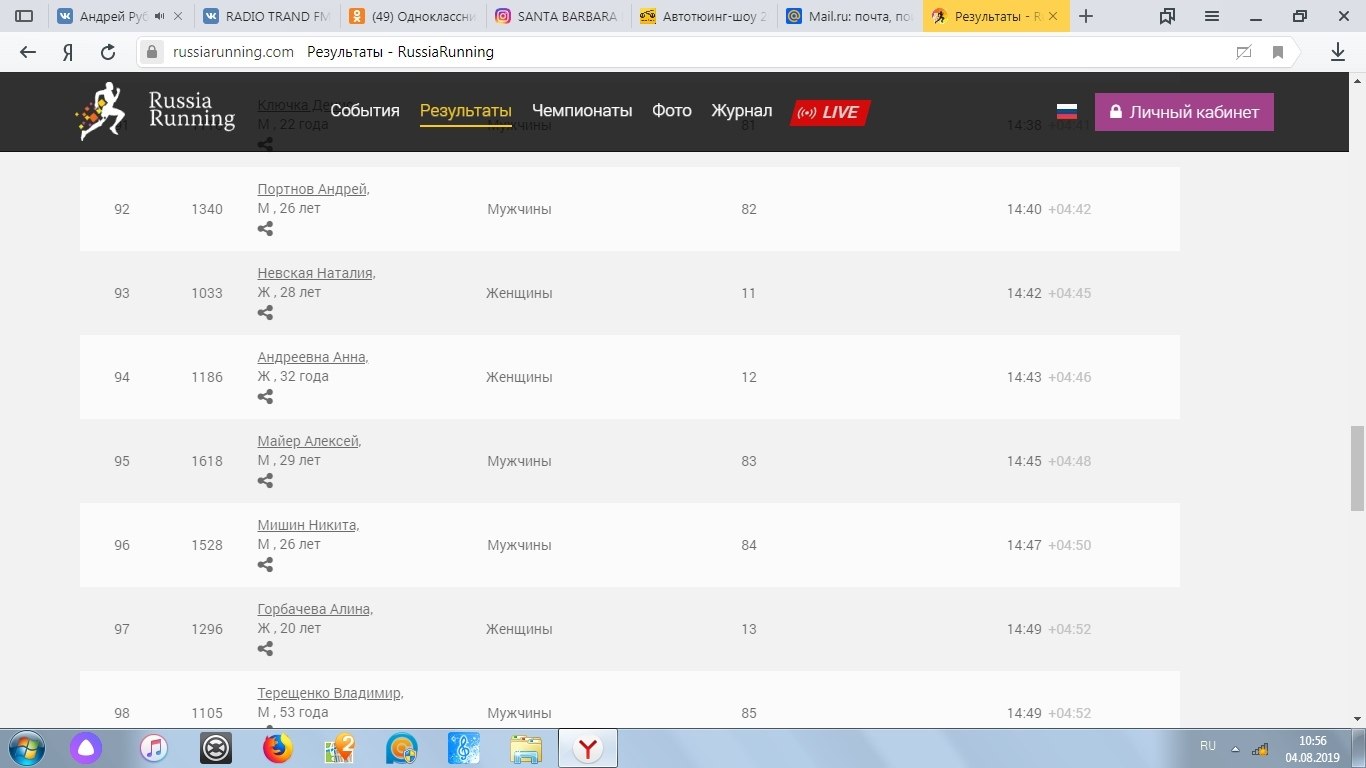Open Терещенко Владимир's profile link

coord(330,693)
